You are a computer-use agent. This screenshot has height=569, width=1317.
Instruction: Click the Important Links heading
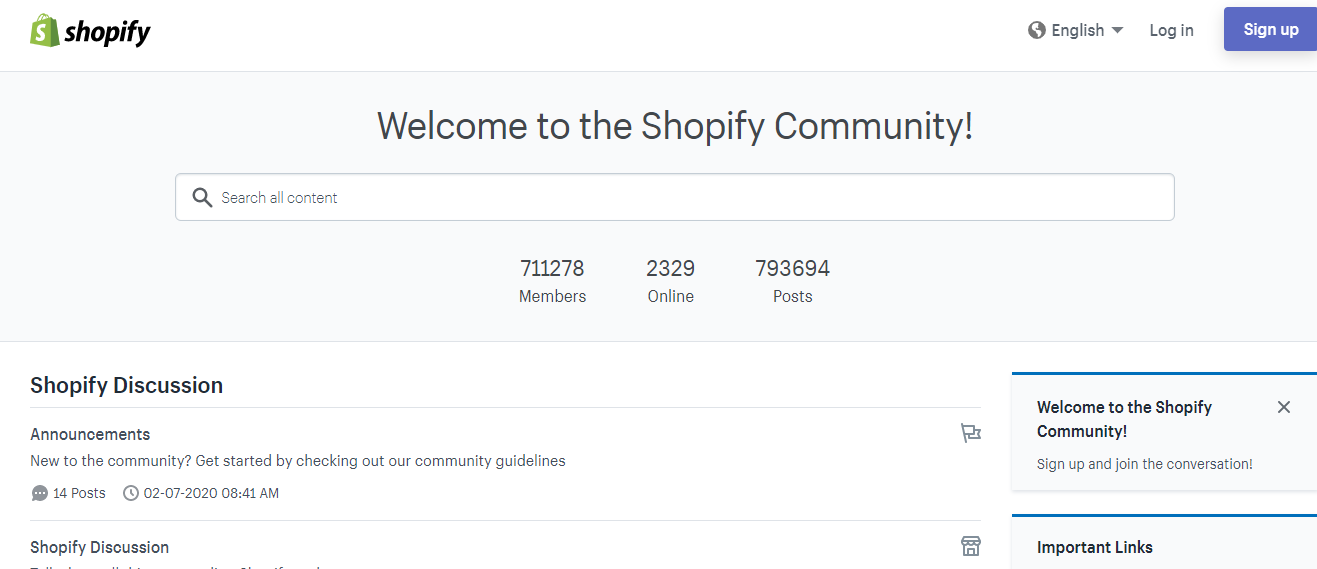point(1095,547)
